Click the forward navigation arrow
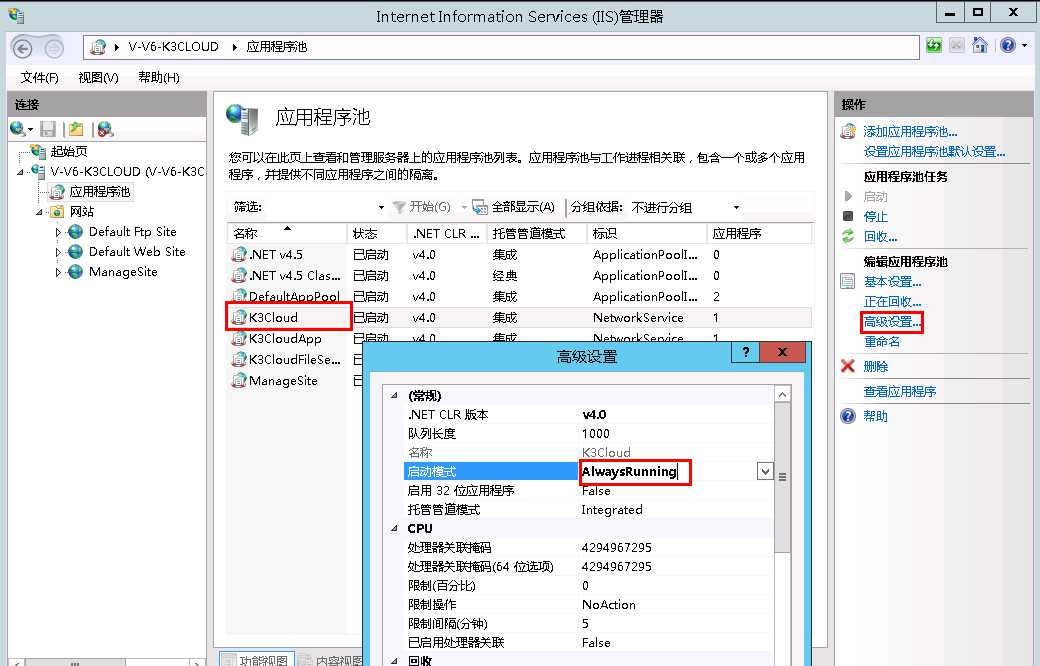The image size is (1040, 666). (x=54, y=48)
